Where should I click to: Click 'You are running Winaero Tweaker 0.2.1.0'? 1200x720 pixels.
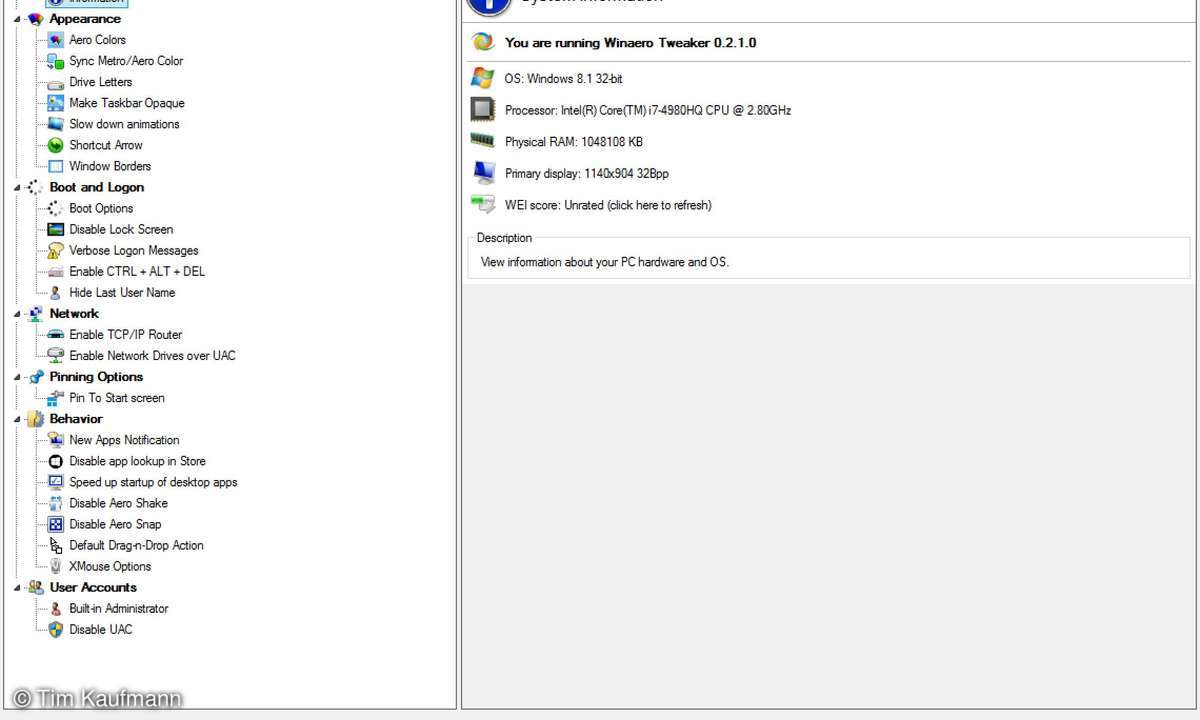[631, 43]
